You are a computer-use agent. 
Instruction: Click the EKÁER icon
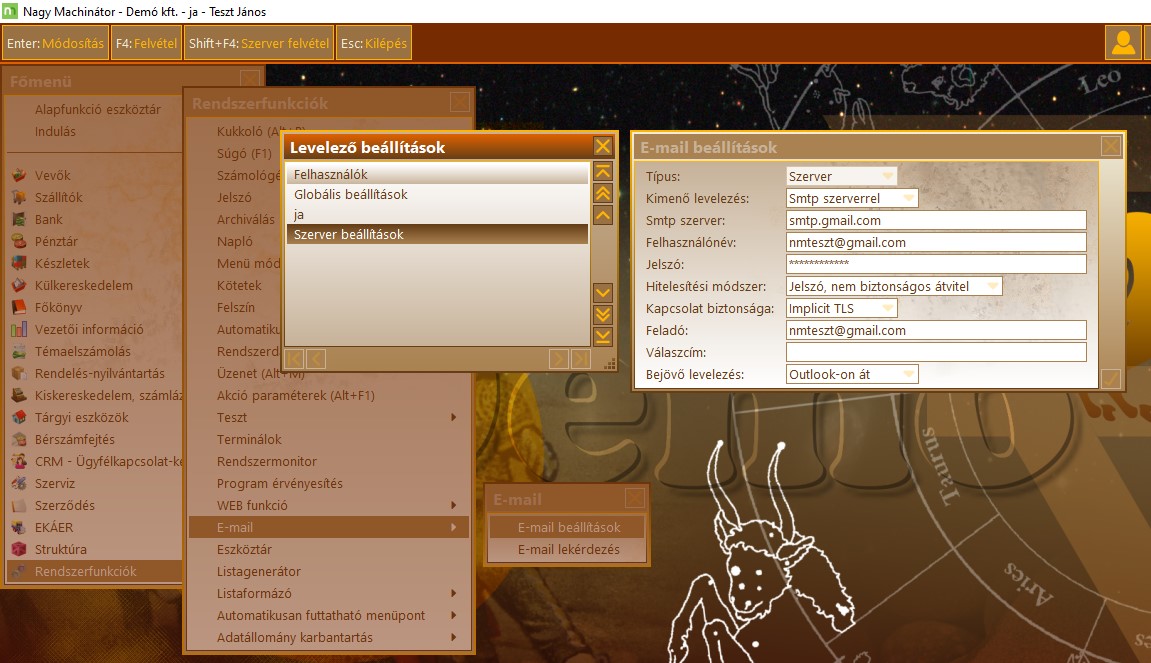click(x=19, y=528)
